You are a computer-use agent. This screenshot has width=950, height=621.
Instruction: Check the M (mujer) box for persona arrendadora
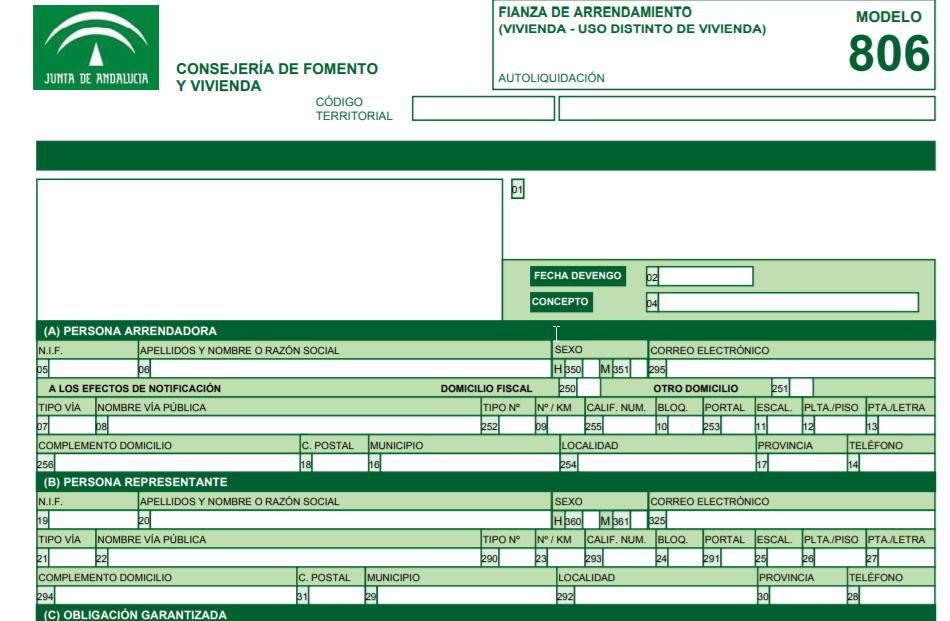638,369
